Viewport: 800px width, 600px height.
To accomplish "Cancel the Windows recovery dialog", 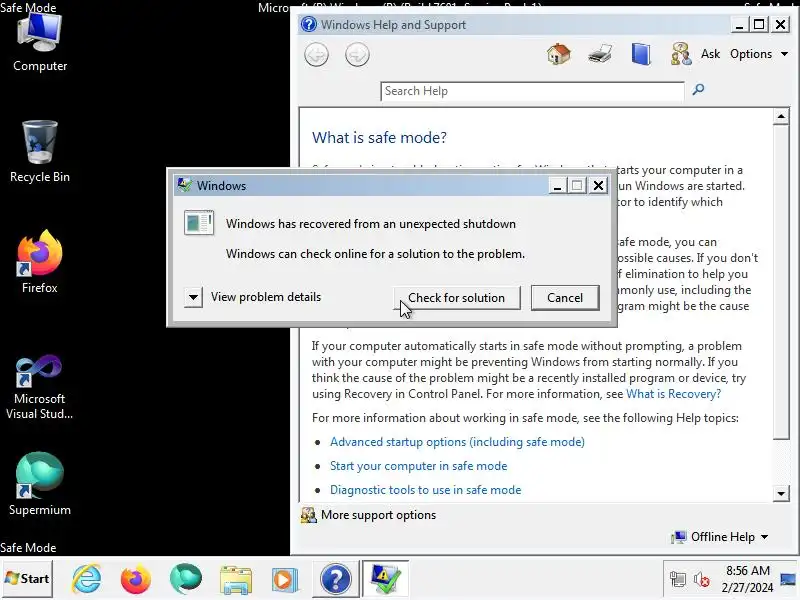I will (565, 297).
